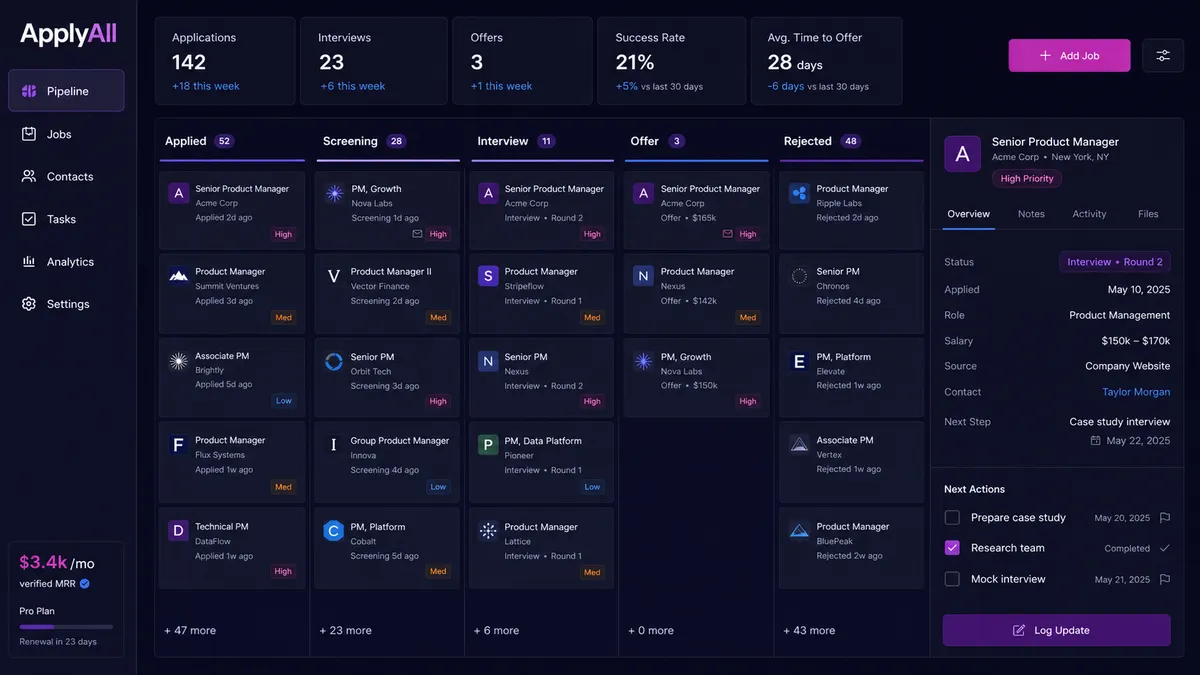Click the ApplyAll logo
Viewport: 1200px width, 675px height.
(x=69, y=34)
